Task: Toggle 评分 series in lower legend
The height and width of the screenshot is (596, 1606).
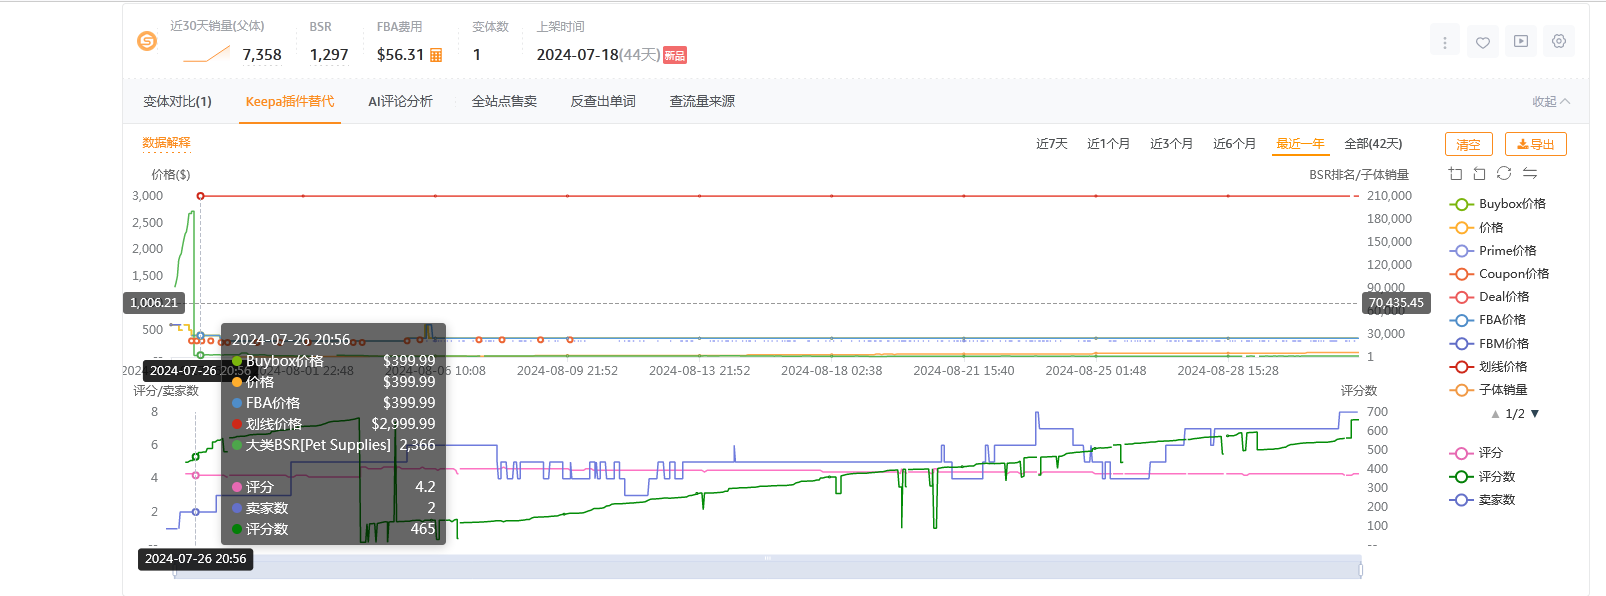Action: pyautogui.click(x=1476, y=453)
